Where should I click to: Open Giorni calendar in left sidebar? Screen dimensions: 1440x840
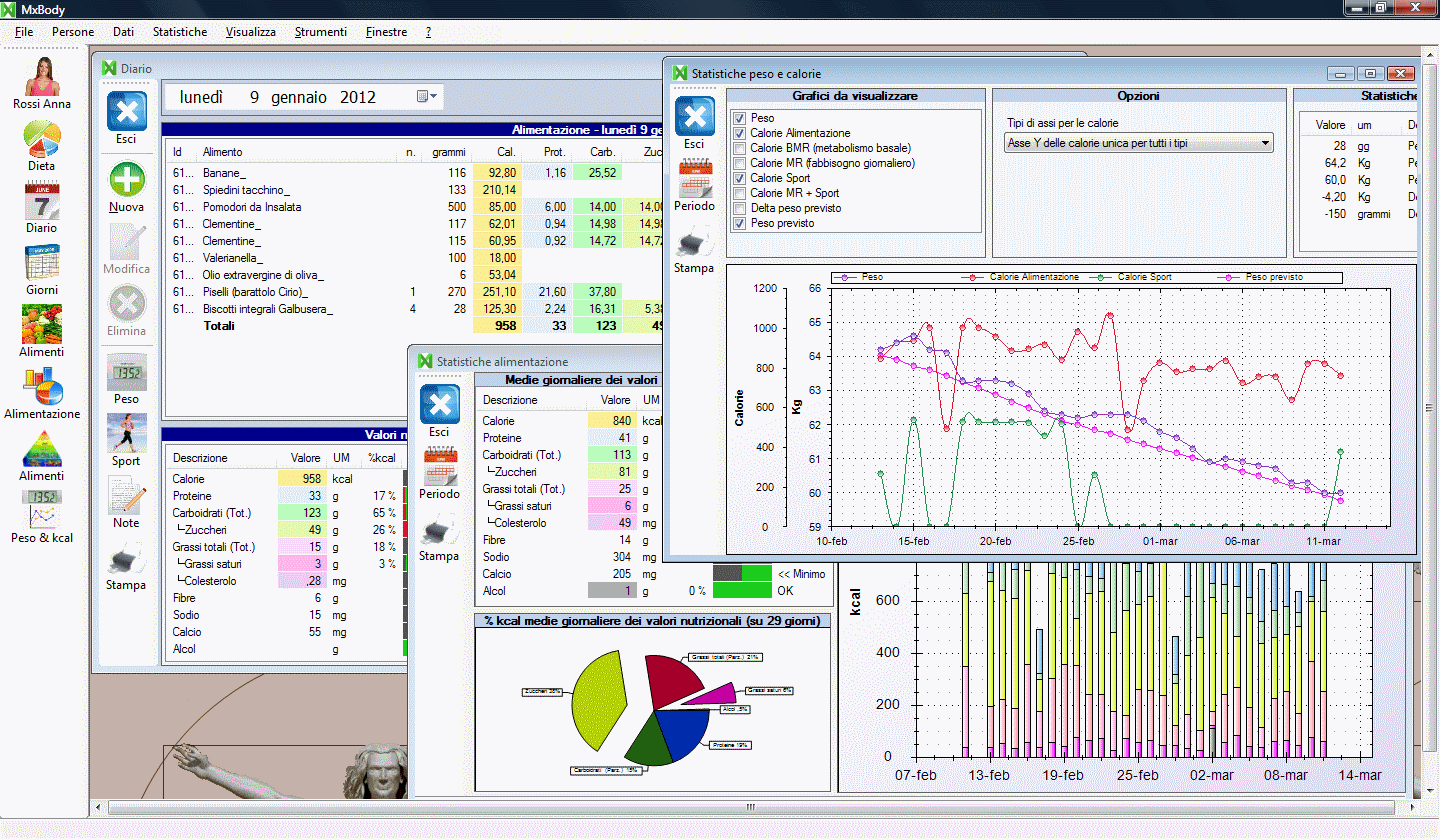tap(41, 263)
